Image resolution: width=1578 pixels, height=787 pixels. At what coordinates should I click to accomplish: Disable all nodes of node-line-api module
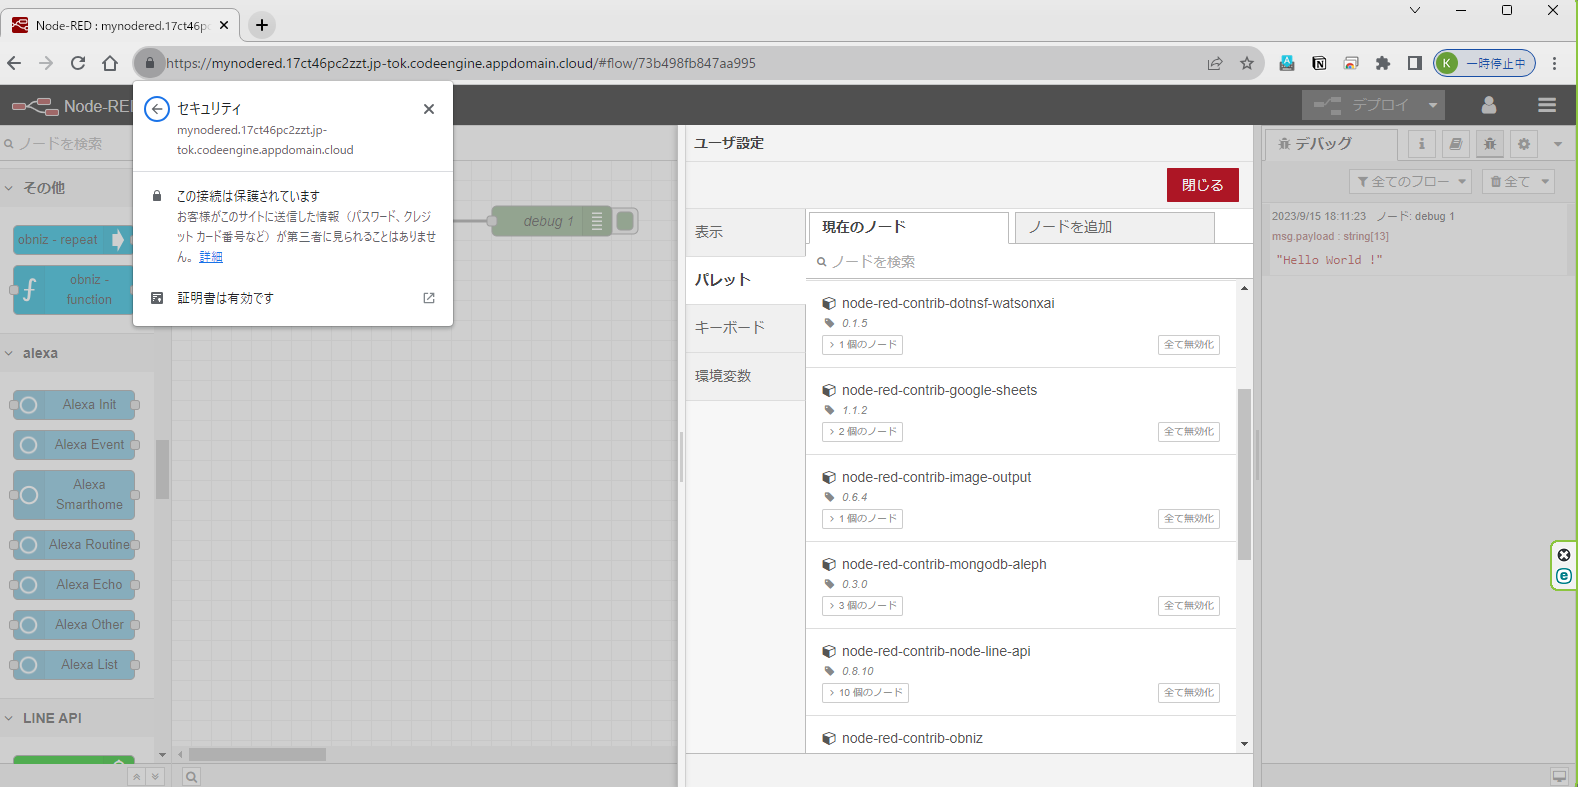1189,693
